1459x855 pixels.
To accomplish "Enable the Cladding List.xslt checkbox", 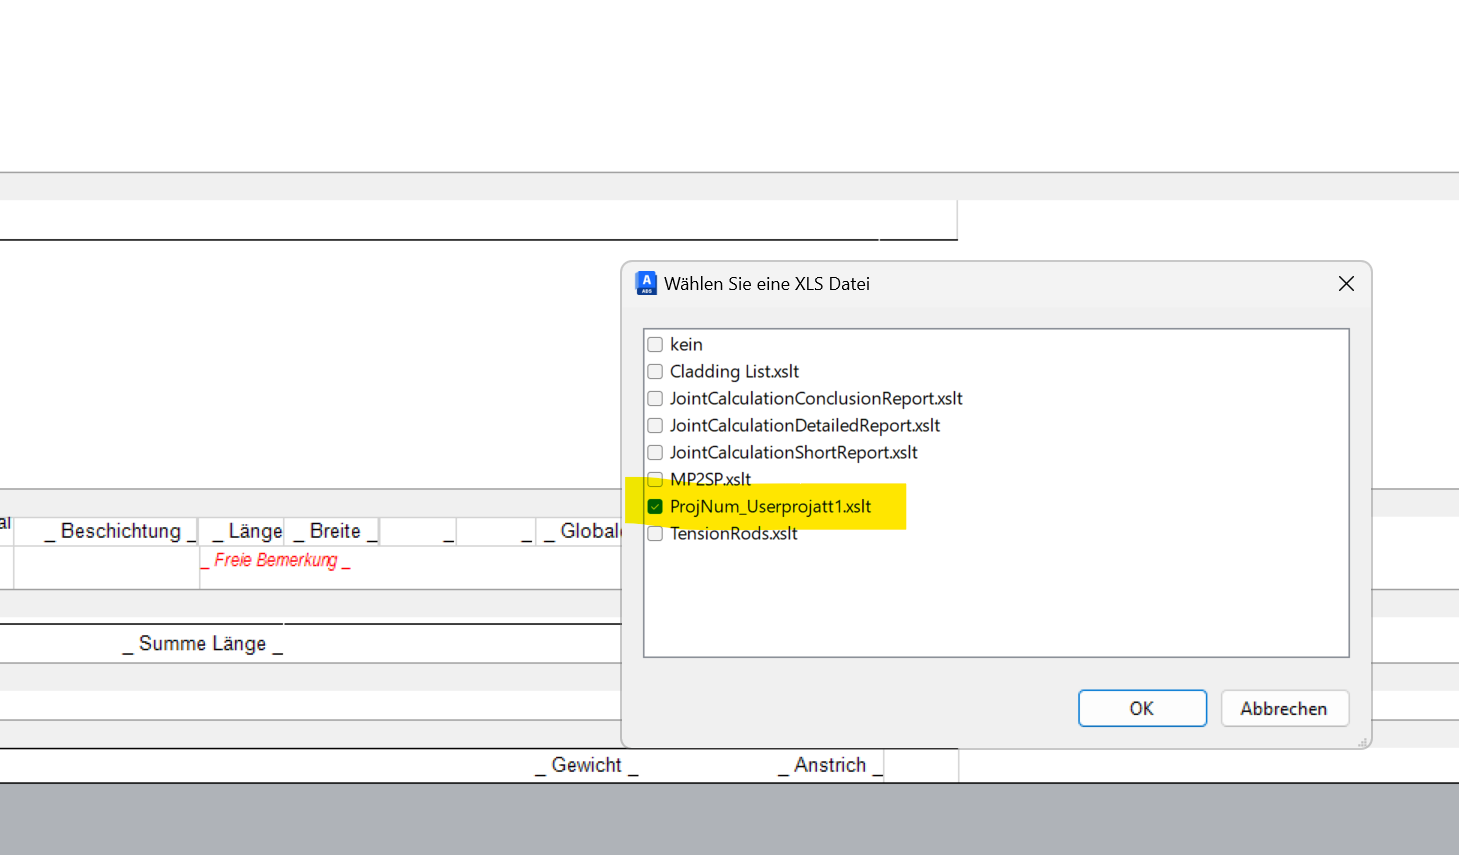I will (656, 371).
